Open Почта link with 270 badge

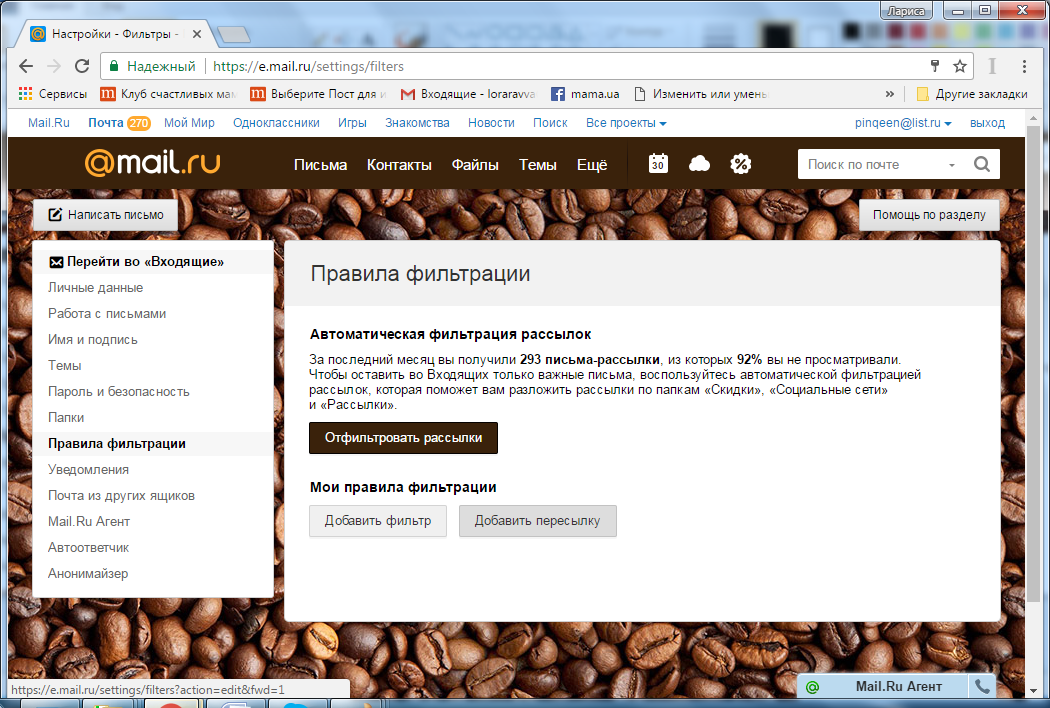119,123
